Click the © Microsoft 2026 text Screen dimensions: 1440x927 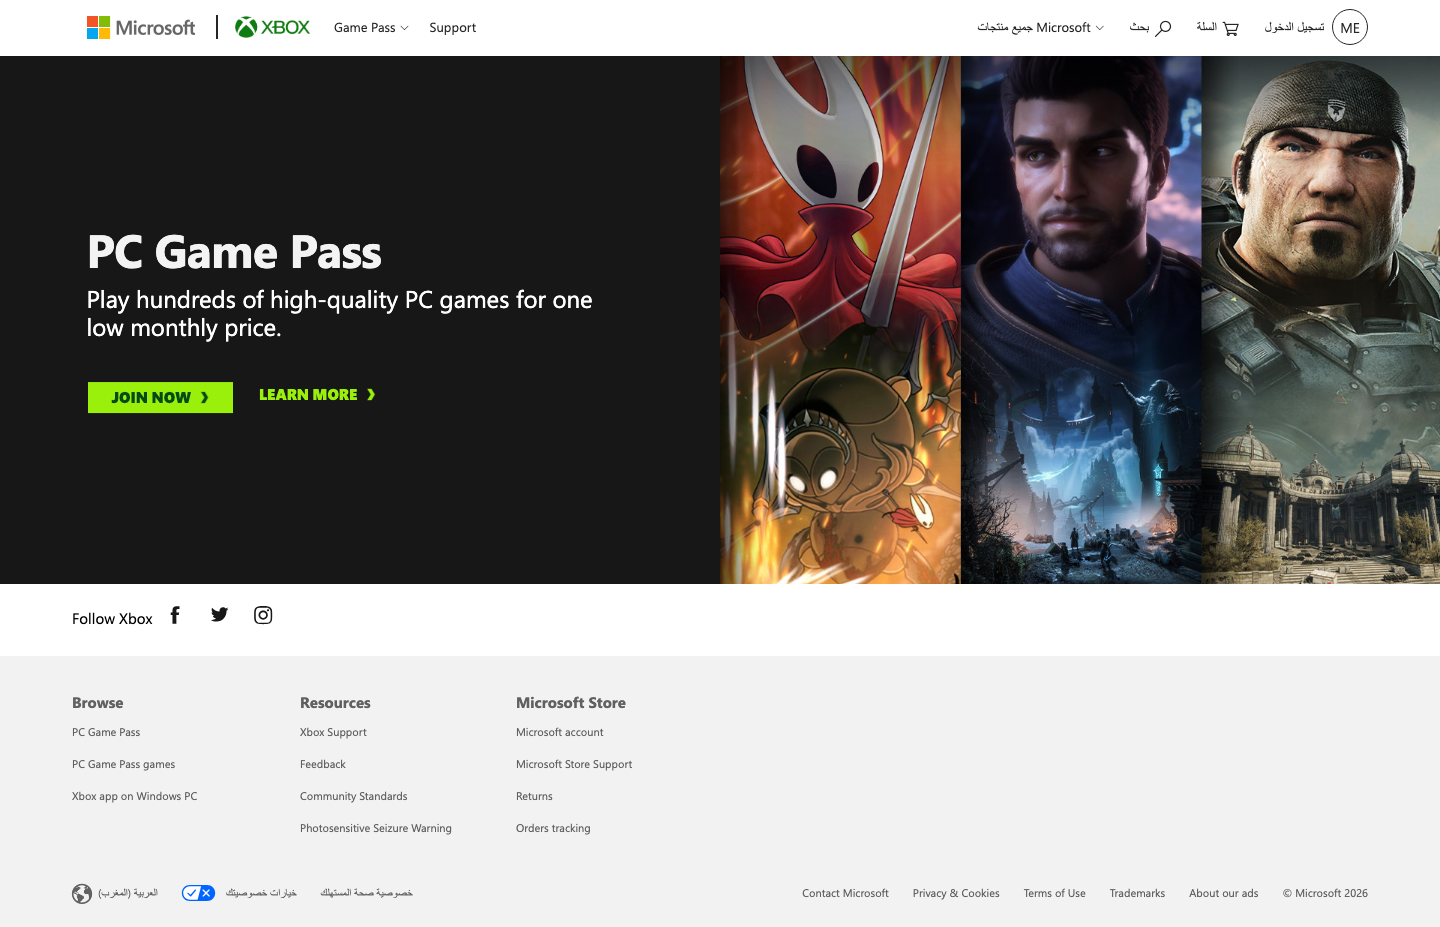1325,893
